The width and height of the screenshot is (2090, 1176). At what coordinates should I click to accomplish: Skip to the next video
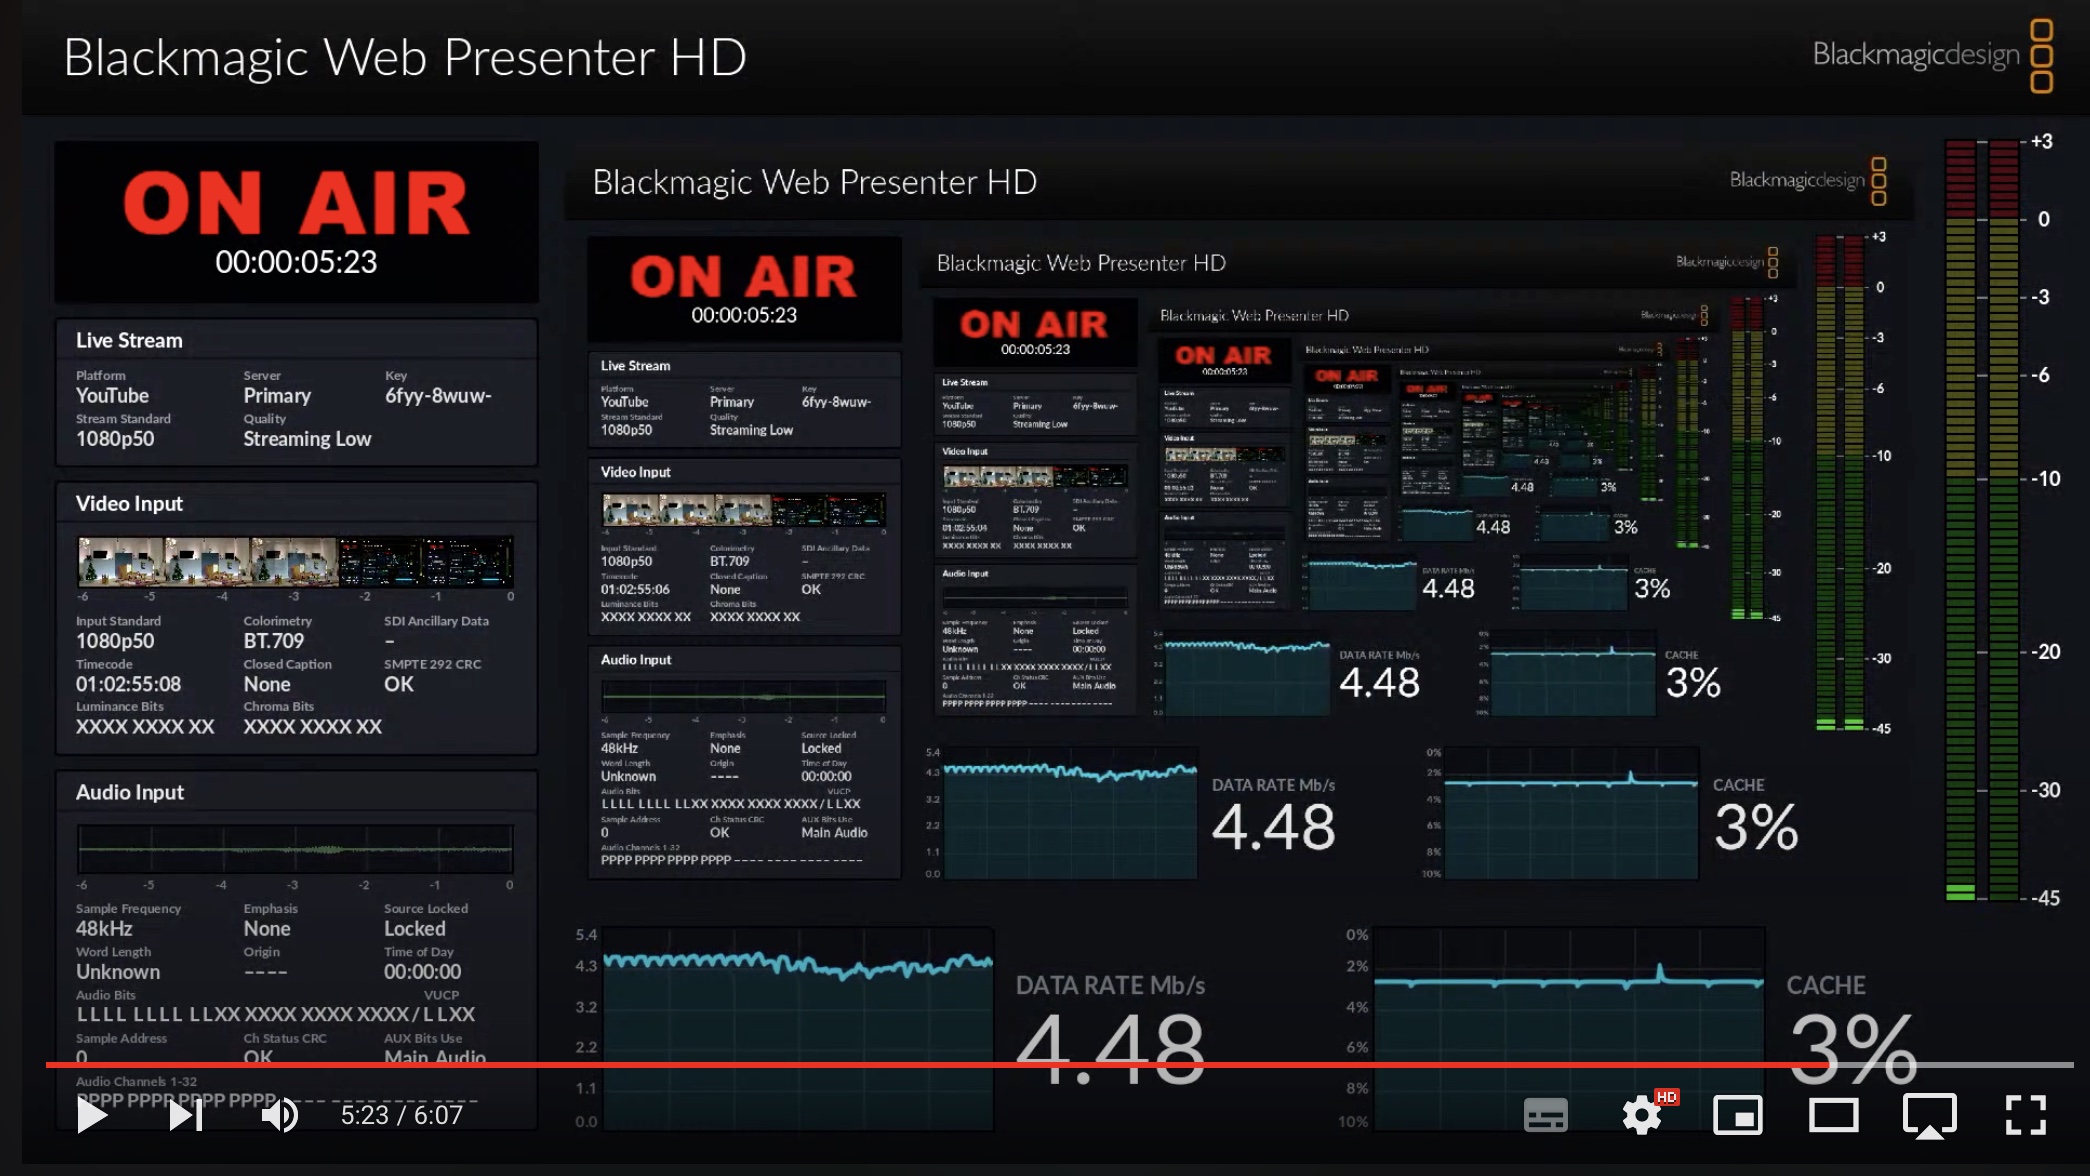[x=186, y=1115]
